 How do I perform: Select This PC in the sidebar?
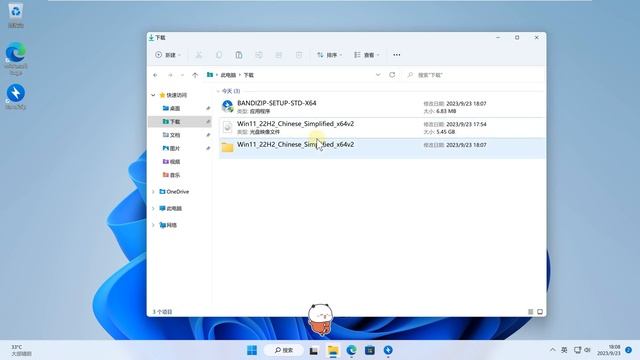(x=171, y=208)
